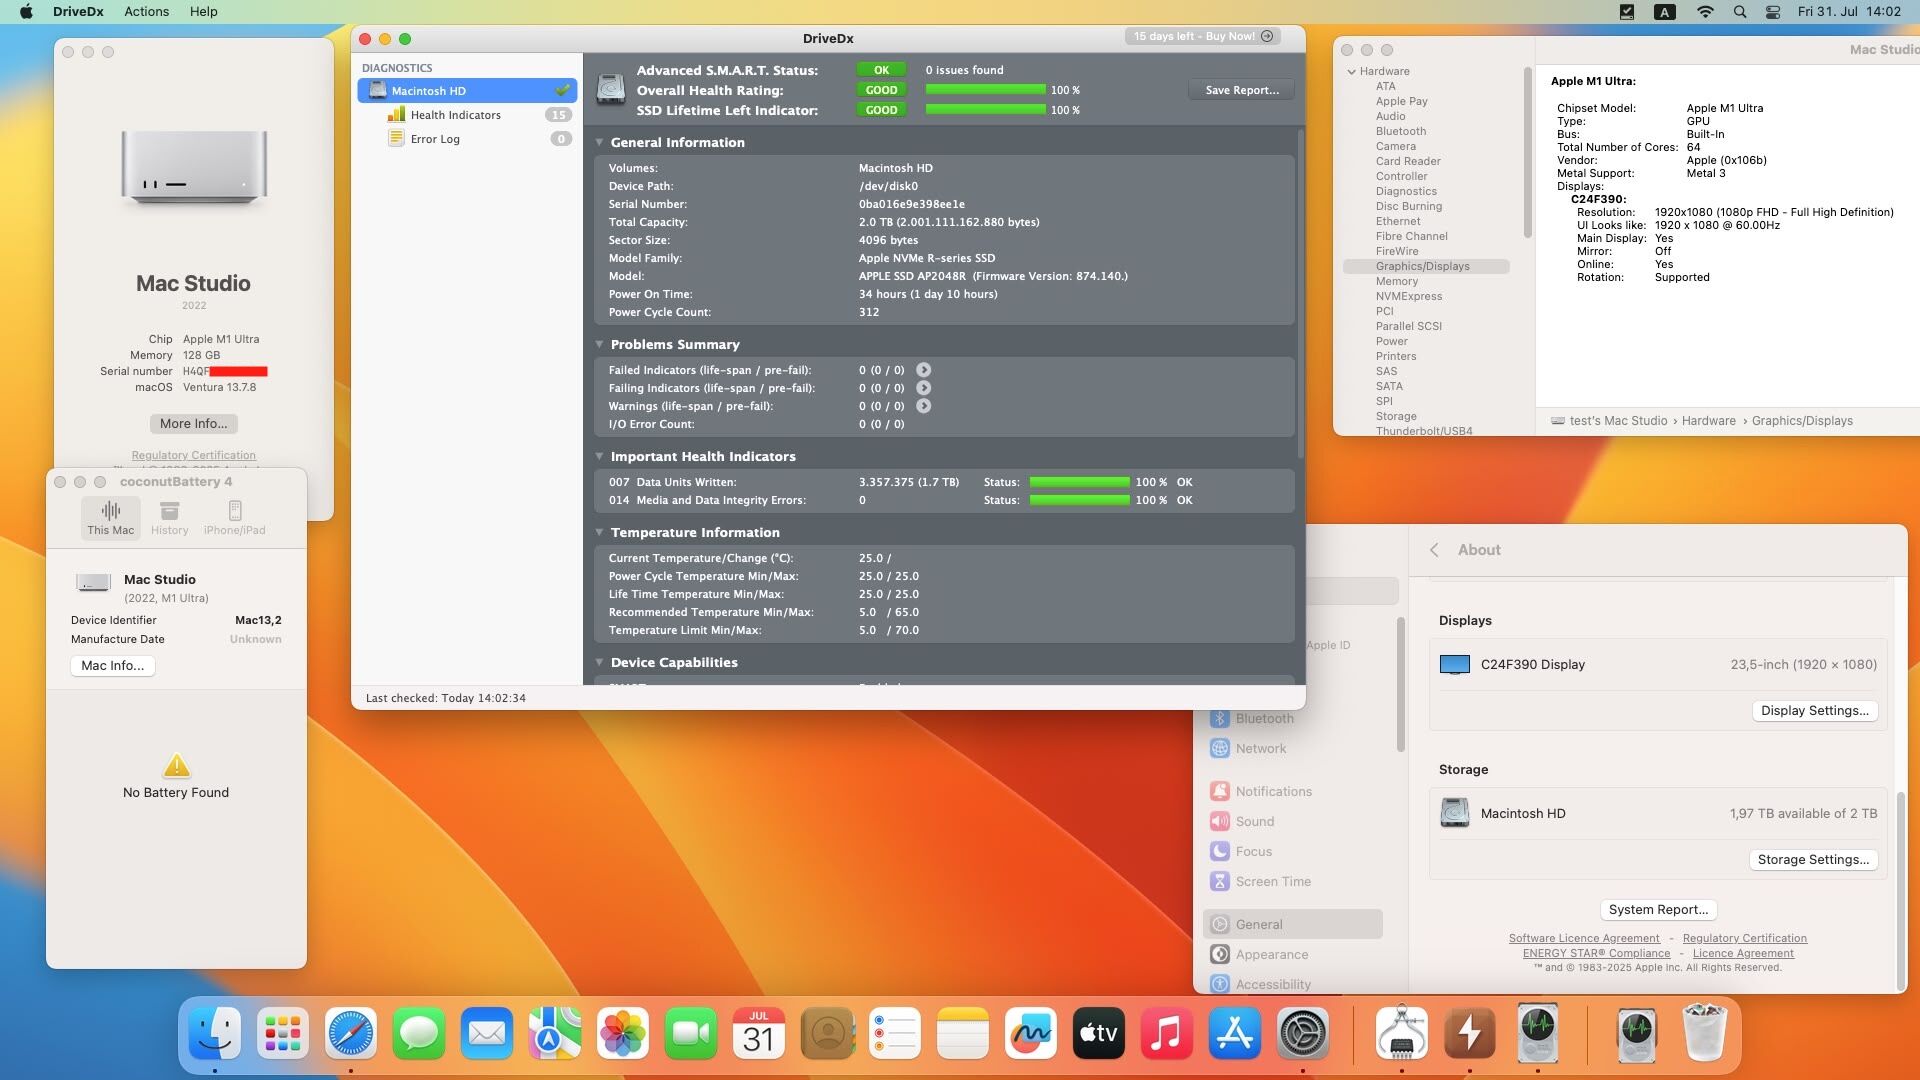
Task: Click arrow next to Failing Indicators count
Action: coord(923,388)
